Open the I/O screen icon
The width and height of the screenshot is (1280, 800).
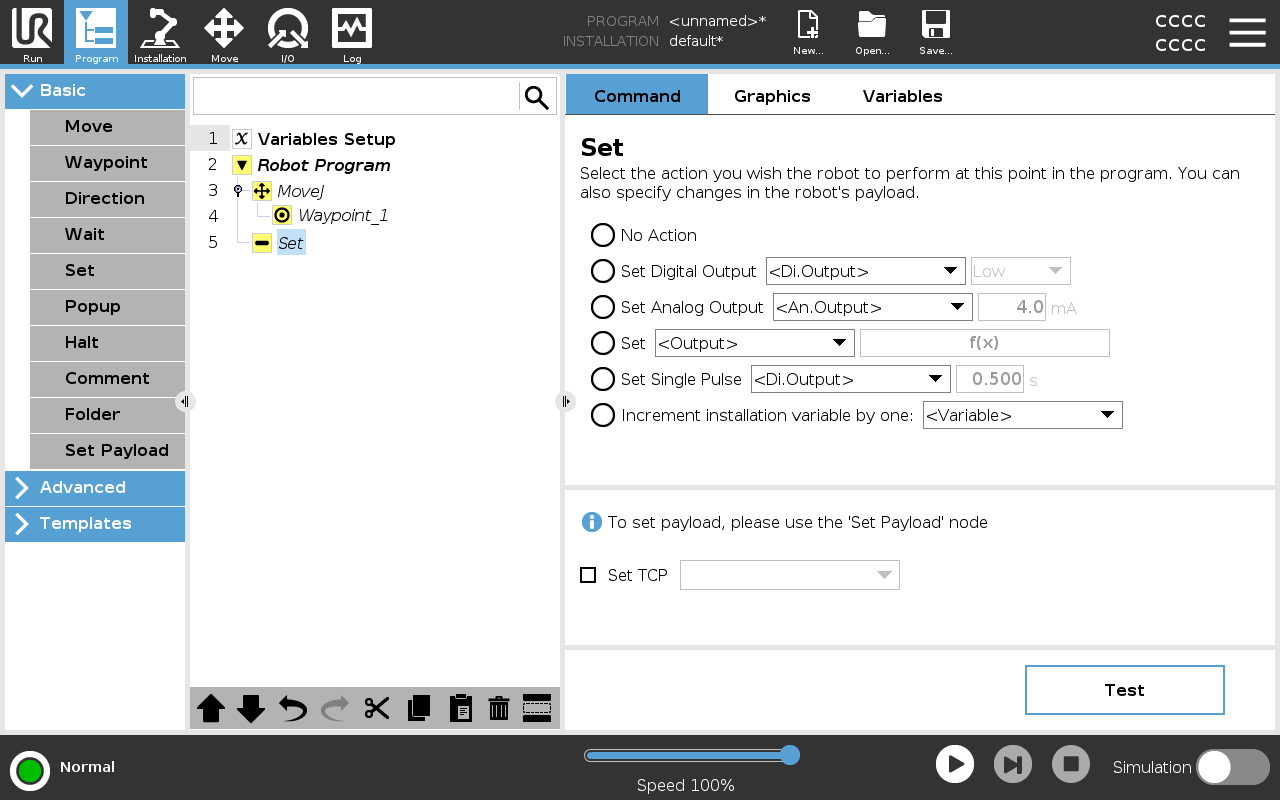(x=287, y=33)
